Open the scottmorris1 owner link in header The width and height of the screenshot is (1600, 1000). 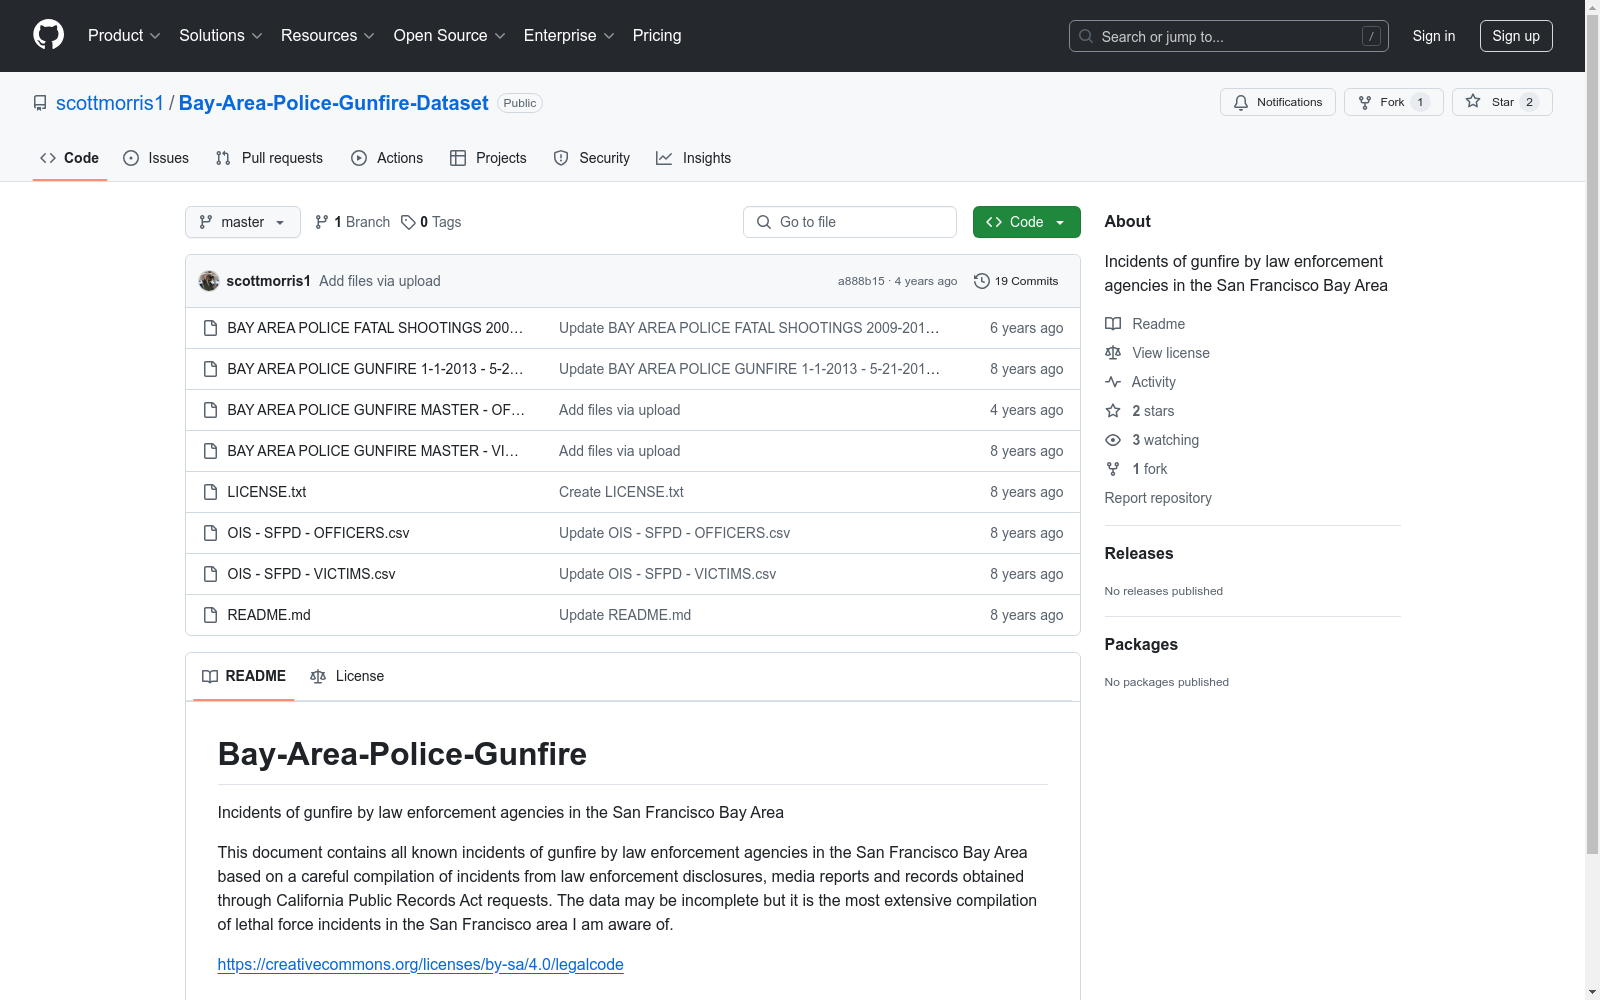[110, 103]
